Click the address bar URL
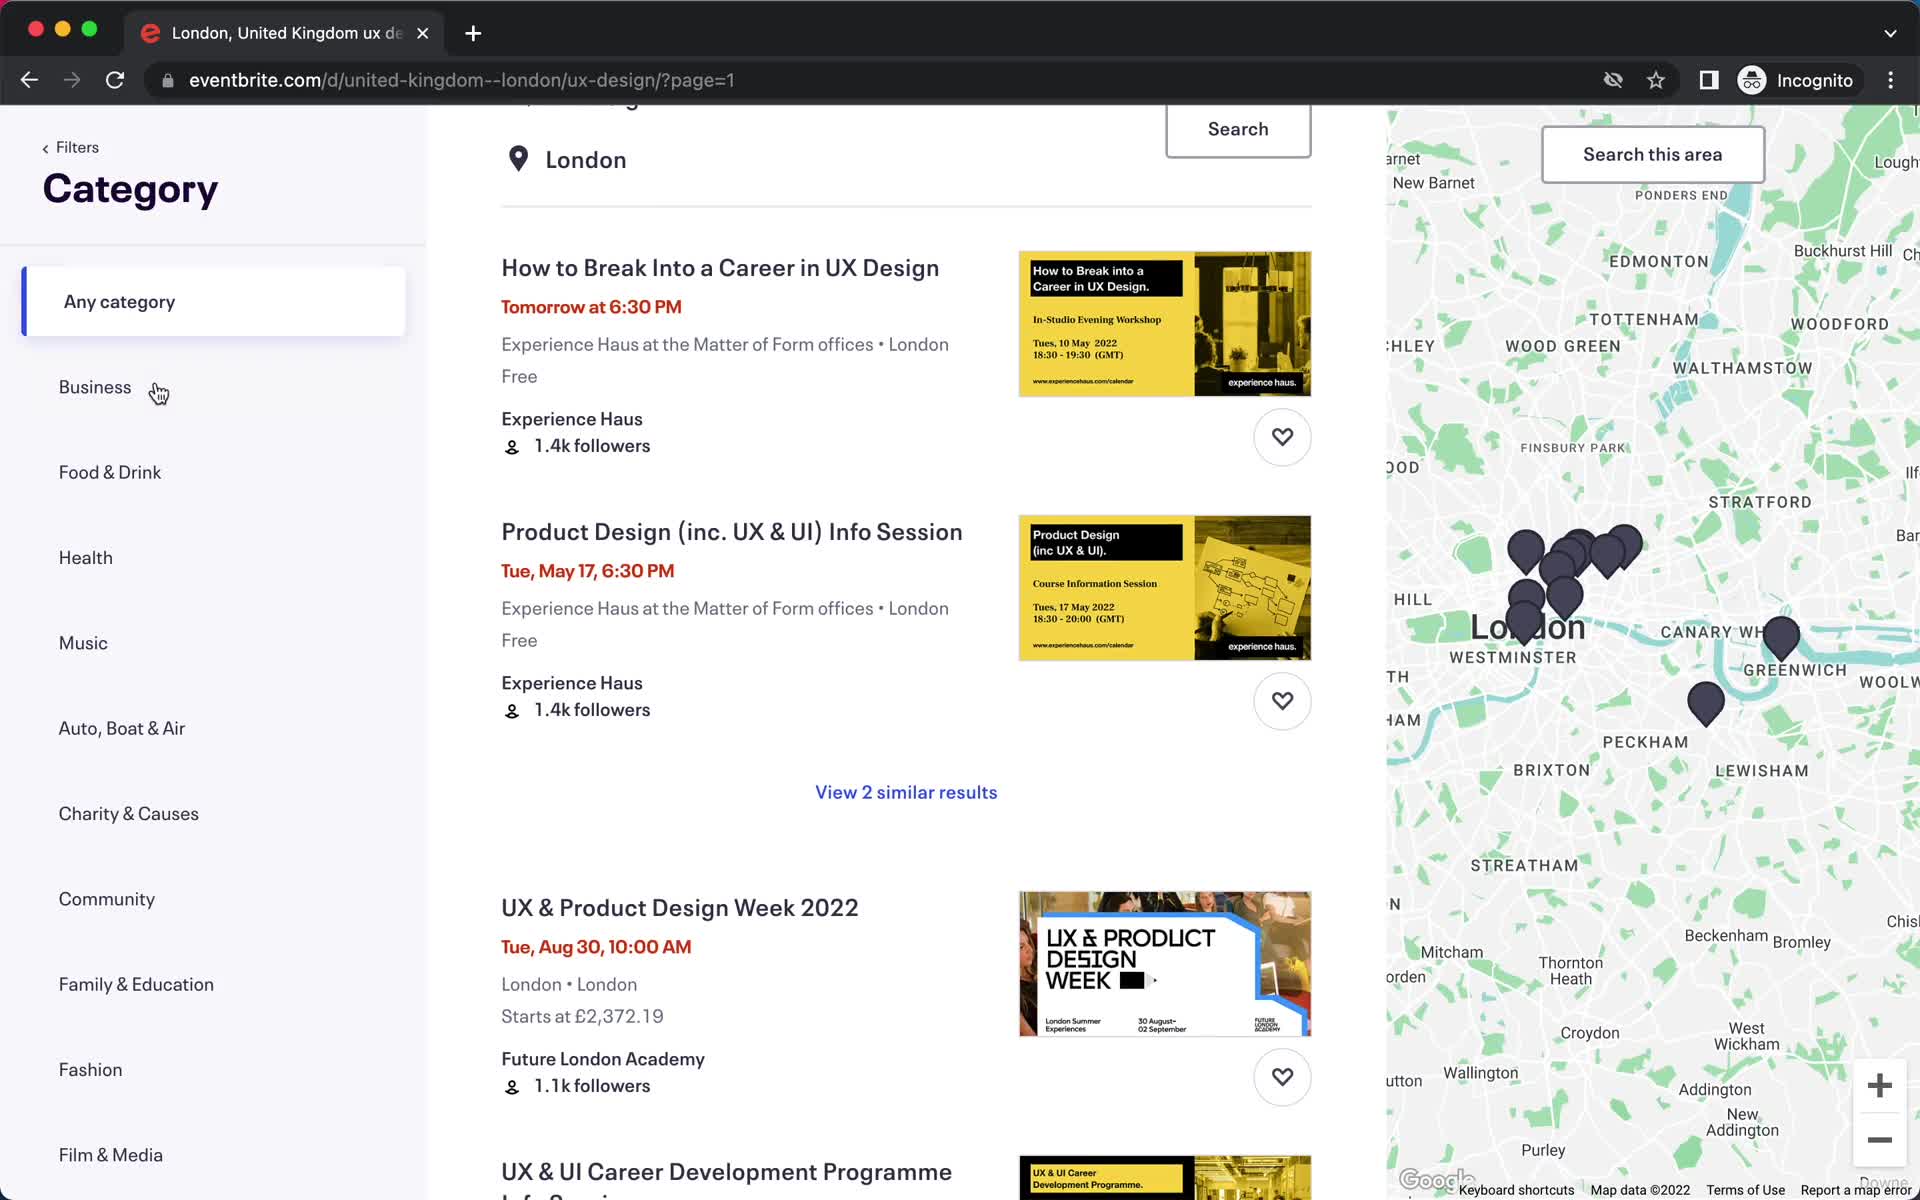1920x1200 pixels. (462, 80)
